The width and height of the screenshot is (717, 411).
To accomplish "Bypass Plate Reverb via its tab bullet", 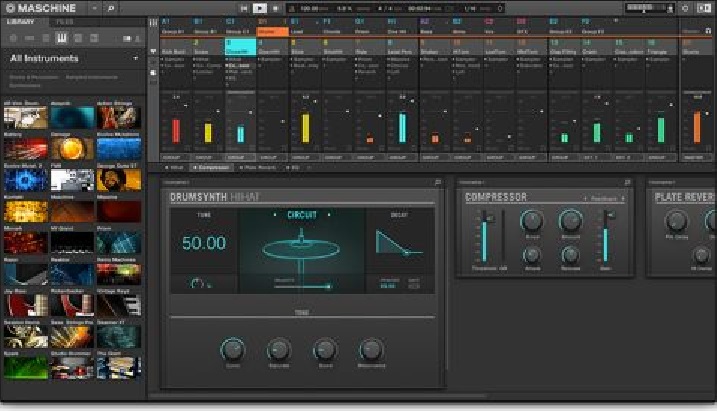I will [x=242, y=168].
